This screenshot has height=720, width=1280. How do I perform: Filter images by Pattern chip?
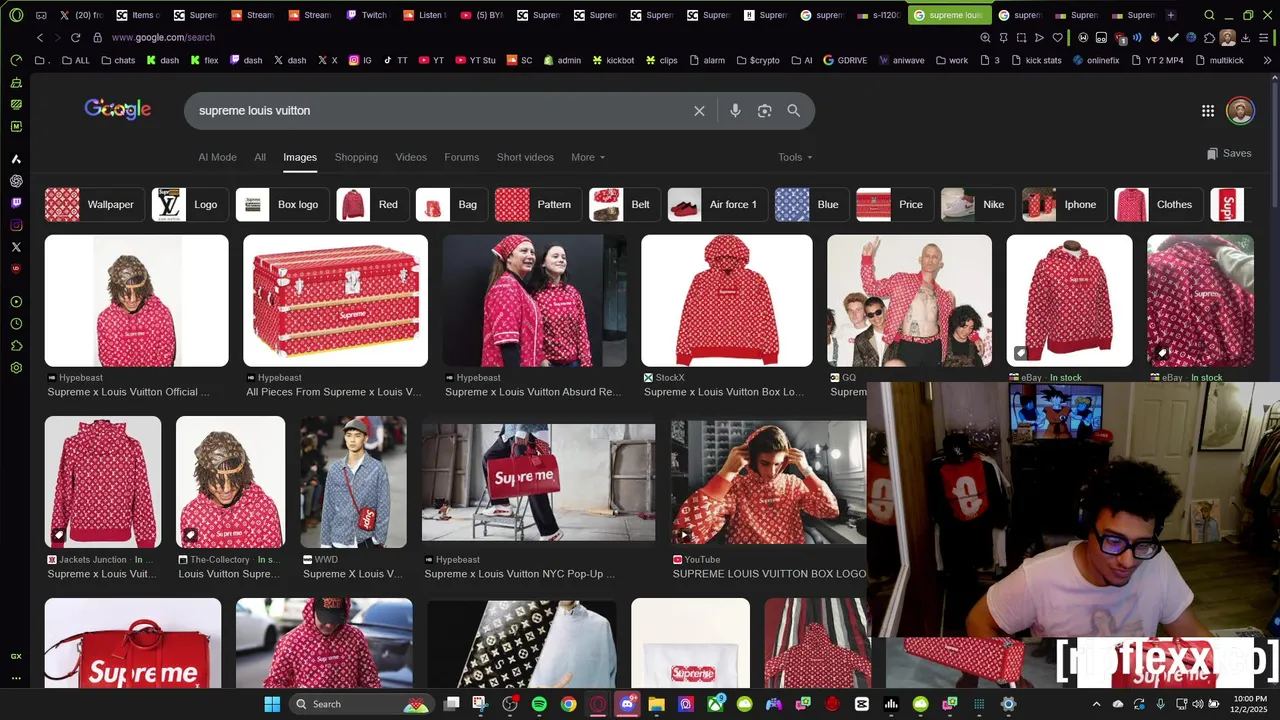tap(538, 204)
